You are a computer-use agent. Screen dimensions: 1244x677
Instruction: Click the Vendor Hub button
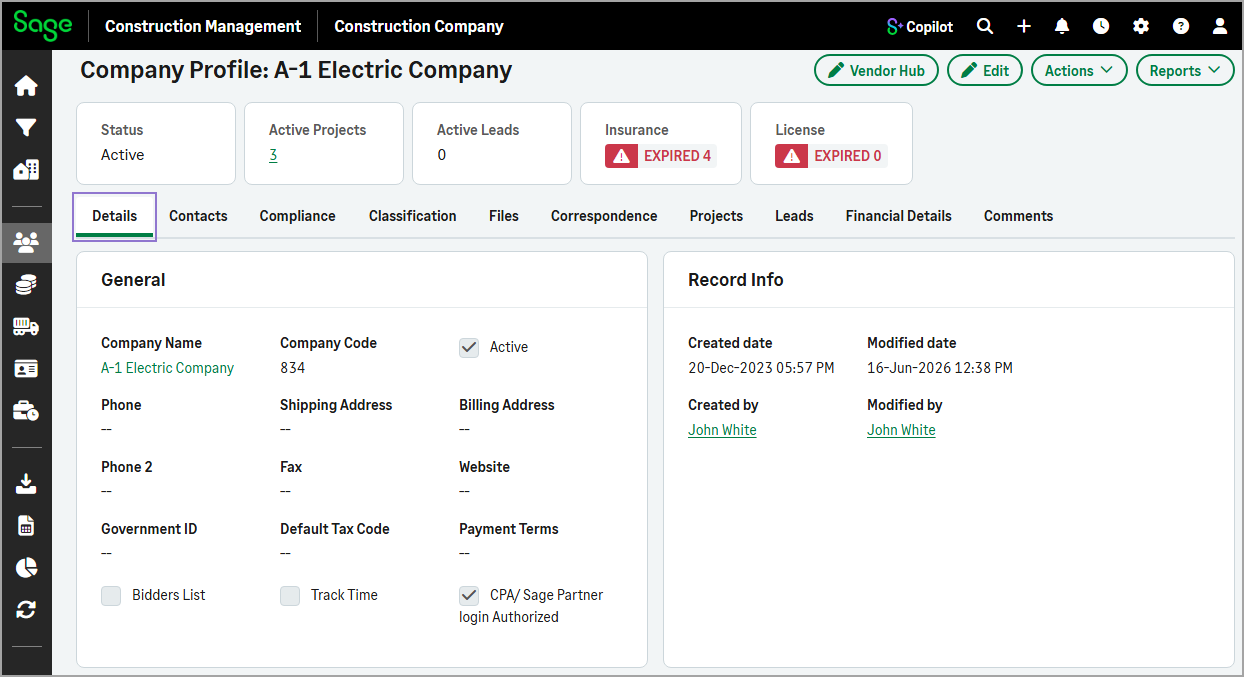[876, 70]
